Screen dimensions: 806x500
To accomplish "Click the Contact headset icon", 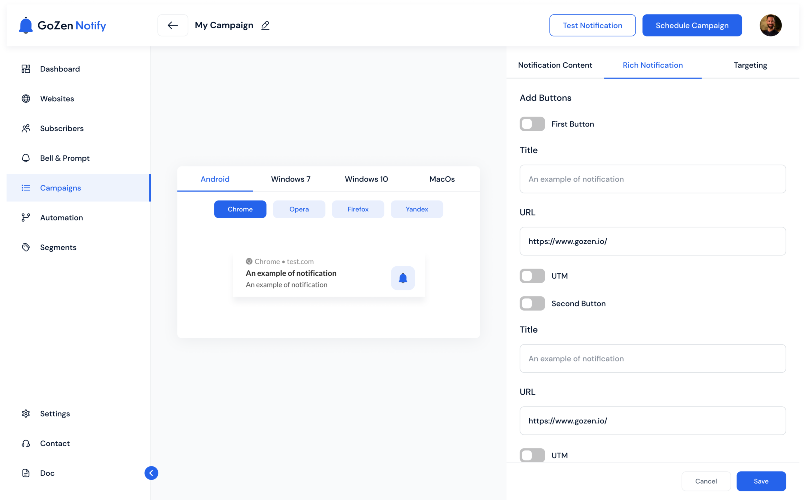I will pyautogui.click(x=26, y=443).
